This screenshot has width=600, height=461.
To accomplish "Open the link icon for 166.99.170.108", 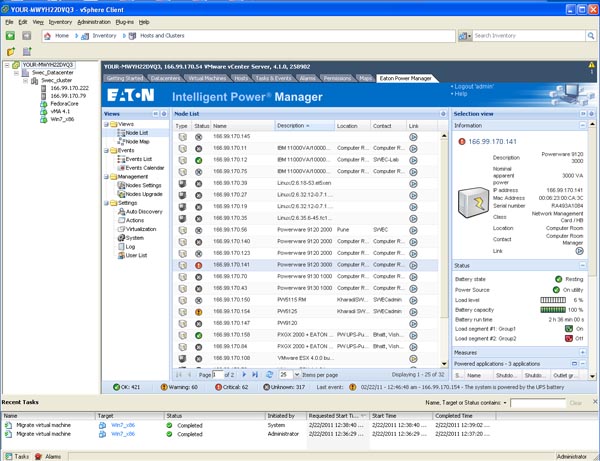I will pyautogui.click(x=413, y=358).
